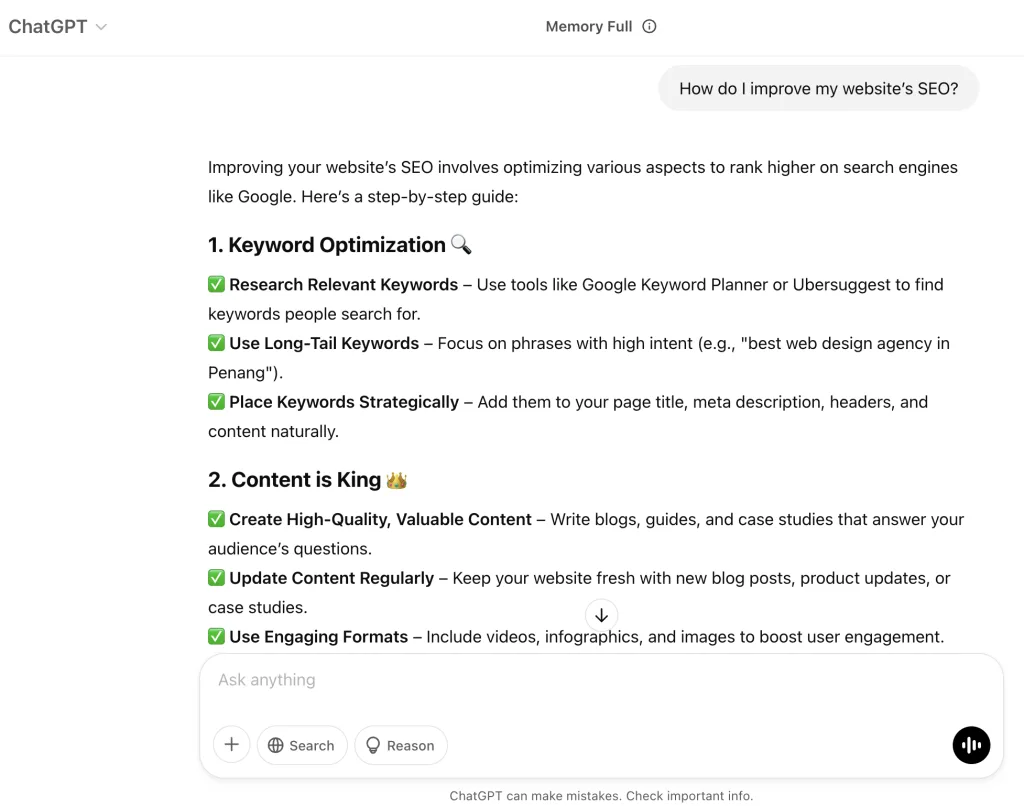
Task: Click the lightbulb icon in the Reason button
Action: 373,745
